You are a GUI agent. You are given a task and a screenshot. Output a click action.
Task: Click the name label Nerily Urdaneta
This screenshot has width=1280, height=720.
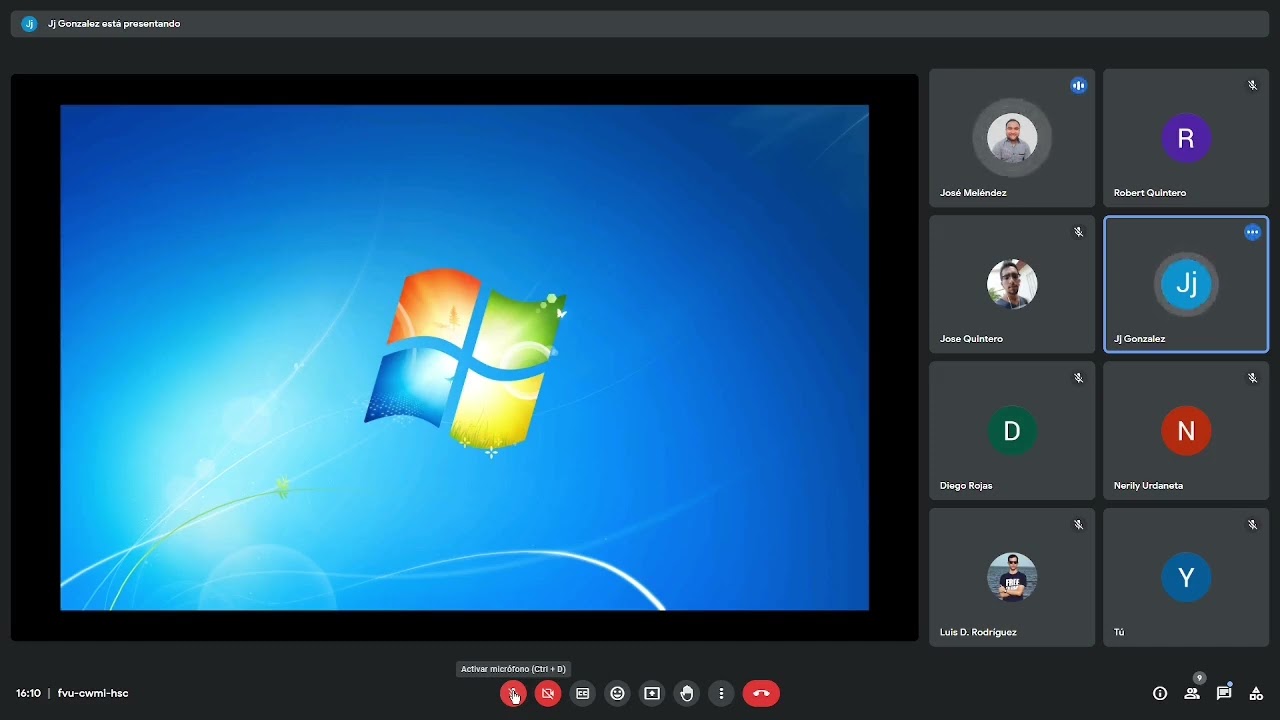point(1148,486)
